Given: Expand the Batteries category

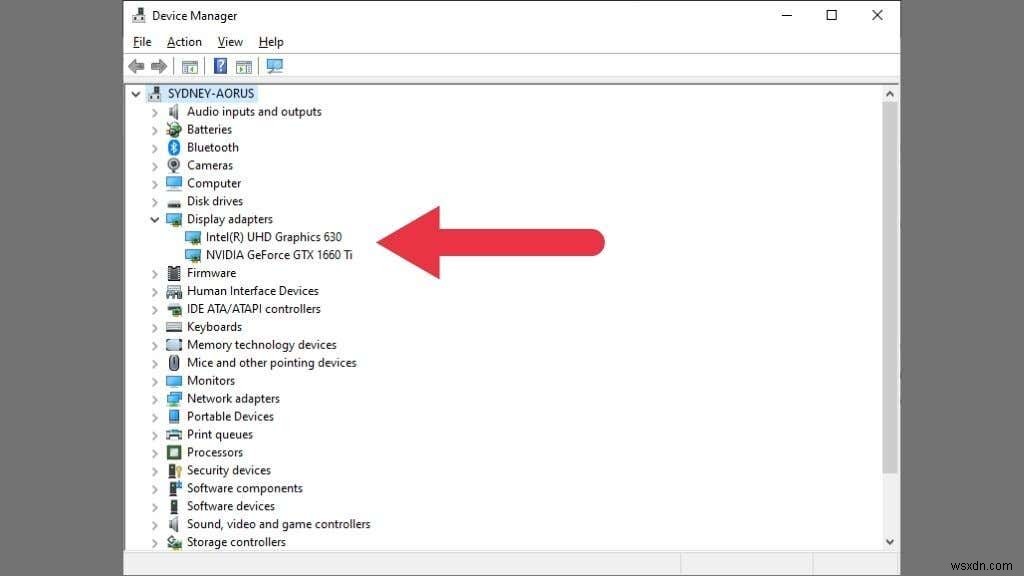Looking at the screenshot, I should tap(155, 130).
